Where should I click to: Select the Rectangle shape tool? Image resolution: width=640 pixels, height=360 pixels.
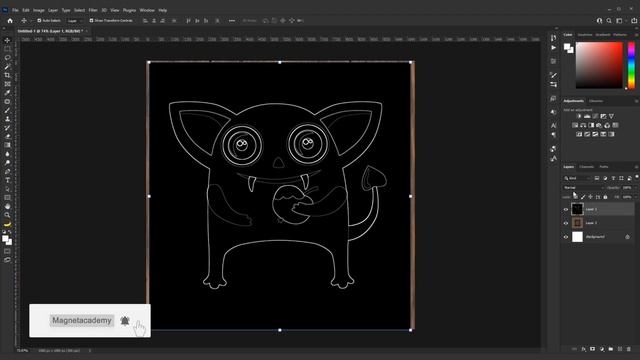pyautogui.click(x=7, y=198)
